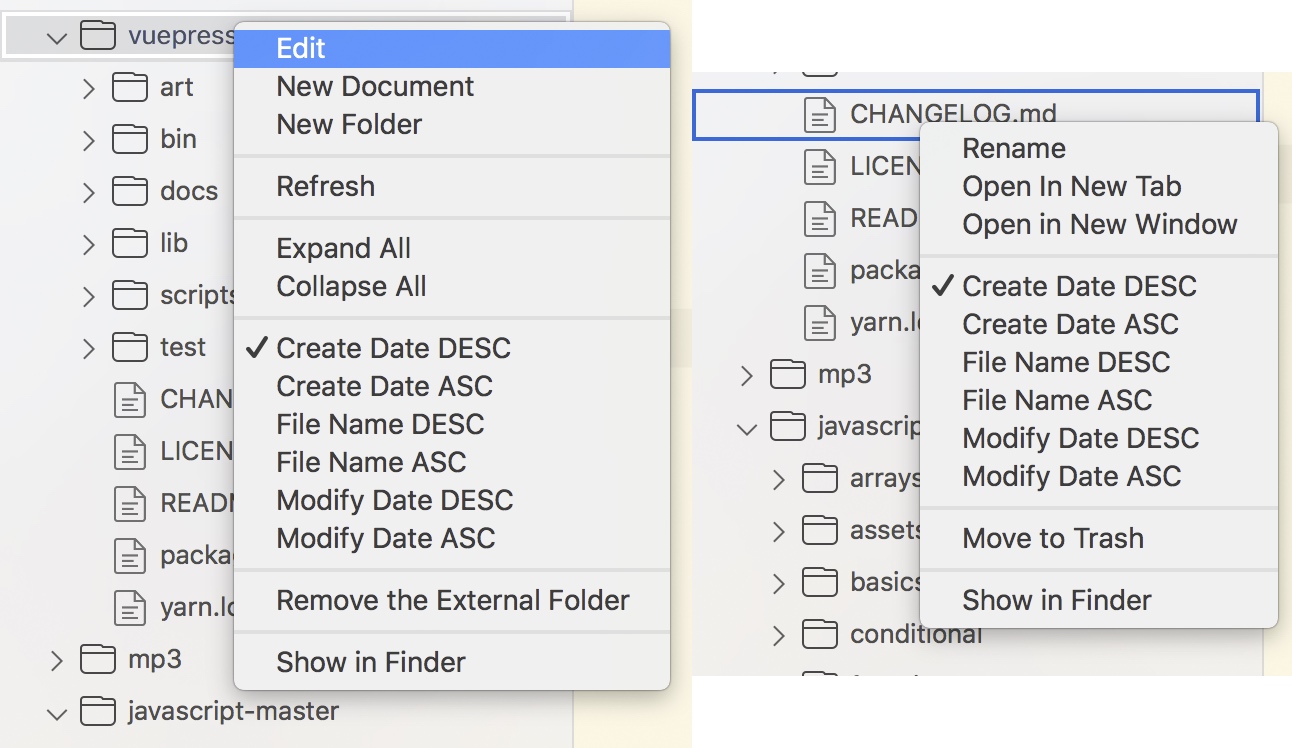Pick Modify Date DESC in right menu

click(x=1080, y=438)
